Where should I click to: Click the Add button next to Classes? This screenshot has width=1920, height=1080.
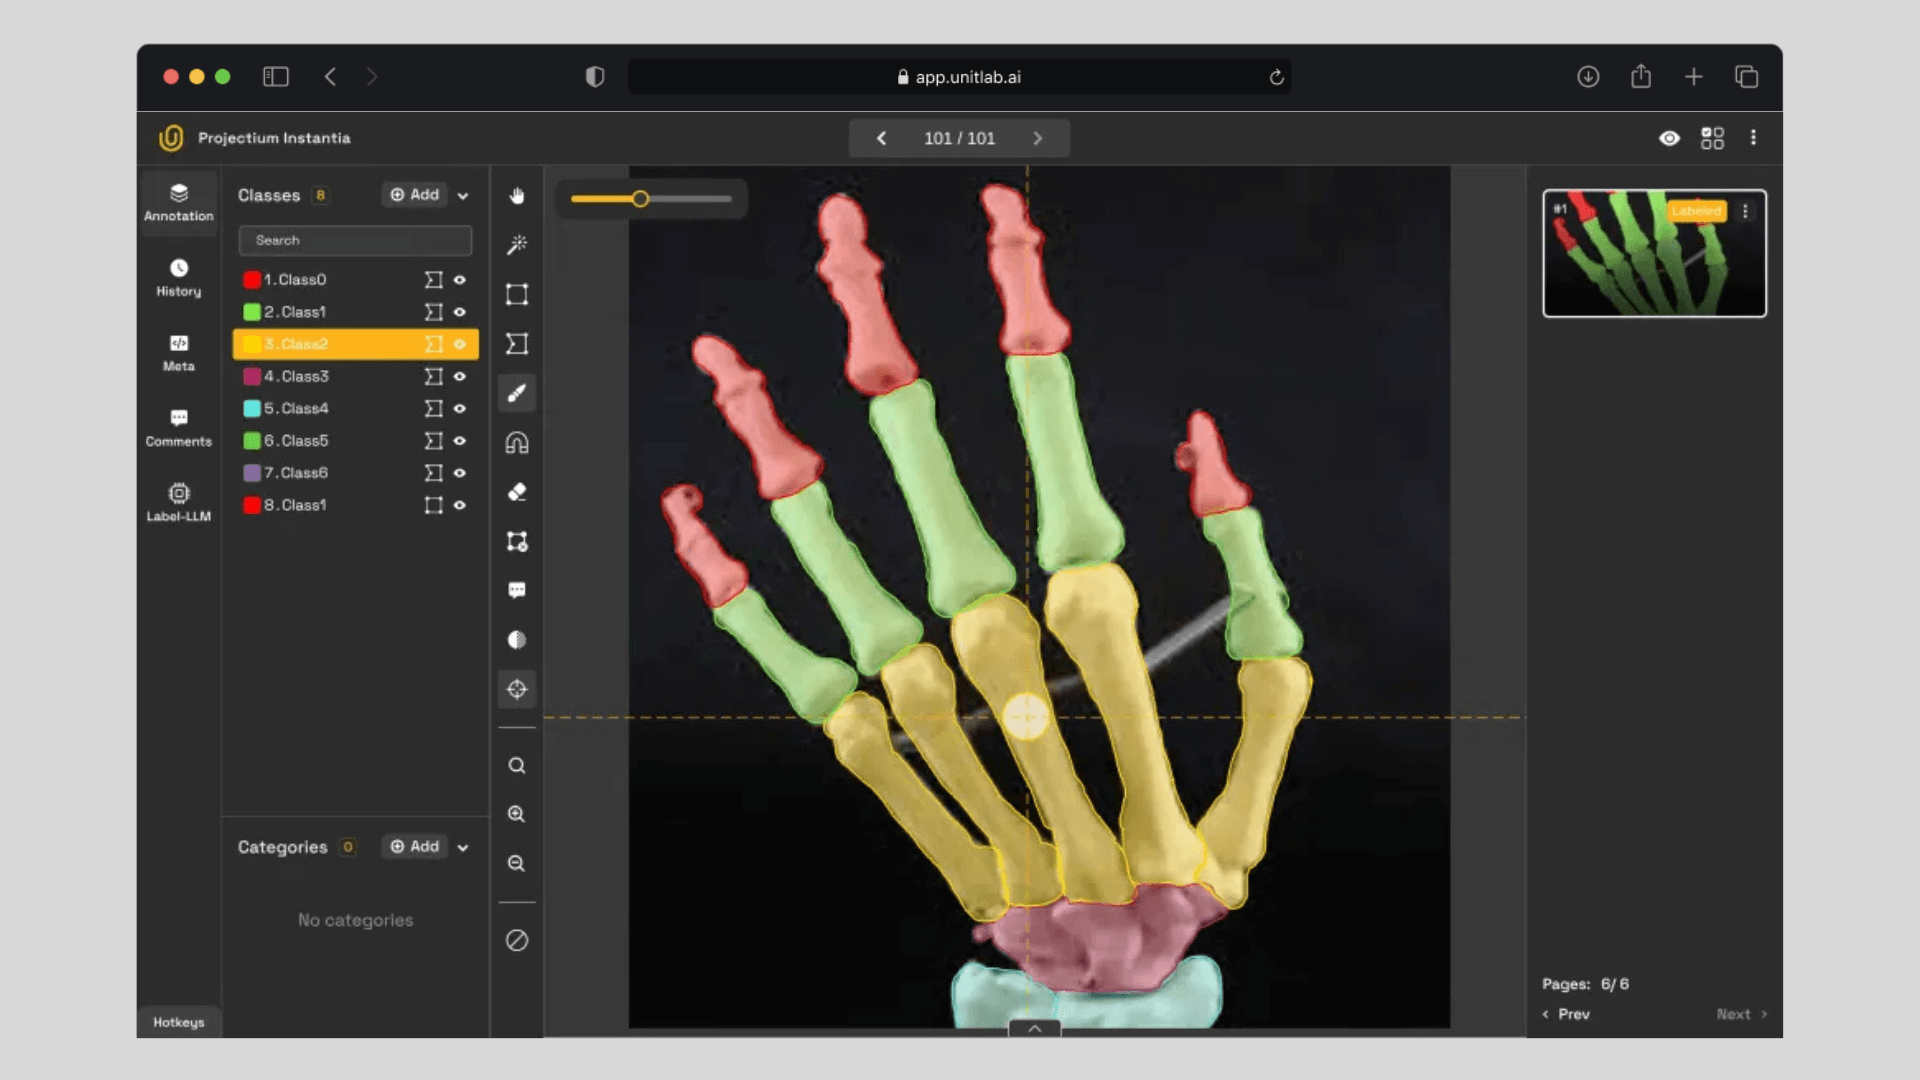click(x=413, y=195)
